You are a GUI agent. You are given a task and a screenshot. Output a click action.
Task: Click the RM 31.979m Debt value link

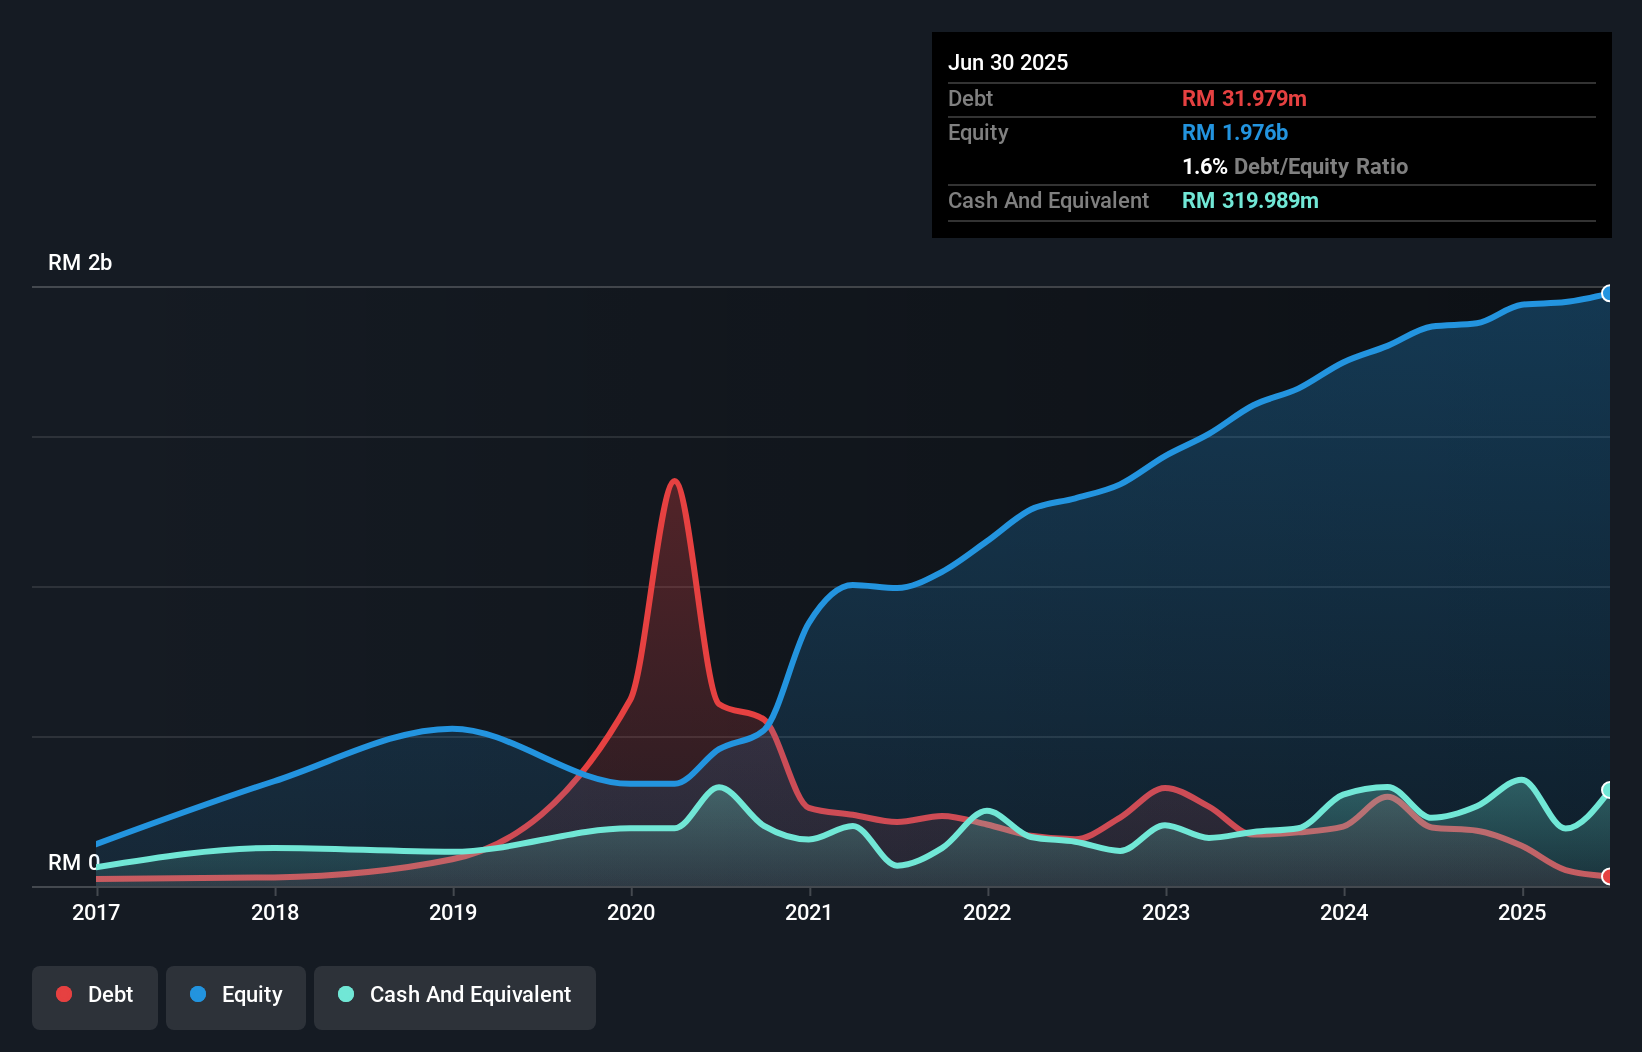tap(1243, 98)
